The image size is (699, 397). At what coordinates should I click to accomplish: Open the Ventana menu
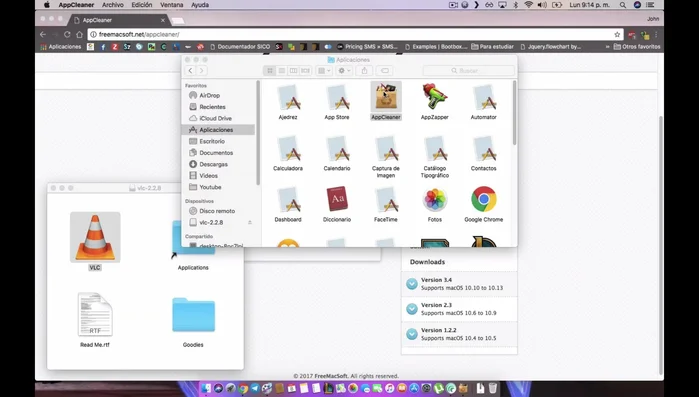pos(172,5)
